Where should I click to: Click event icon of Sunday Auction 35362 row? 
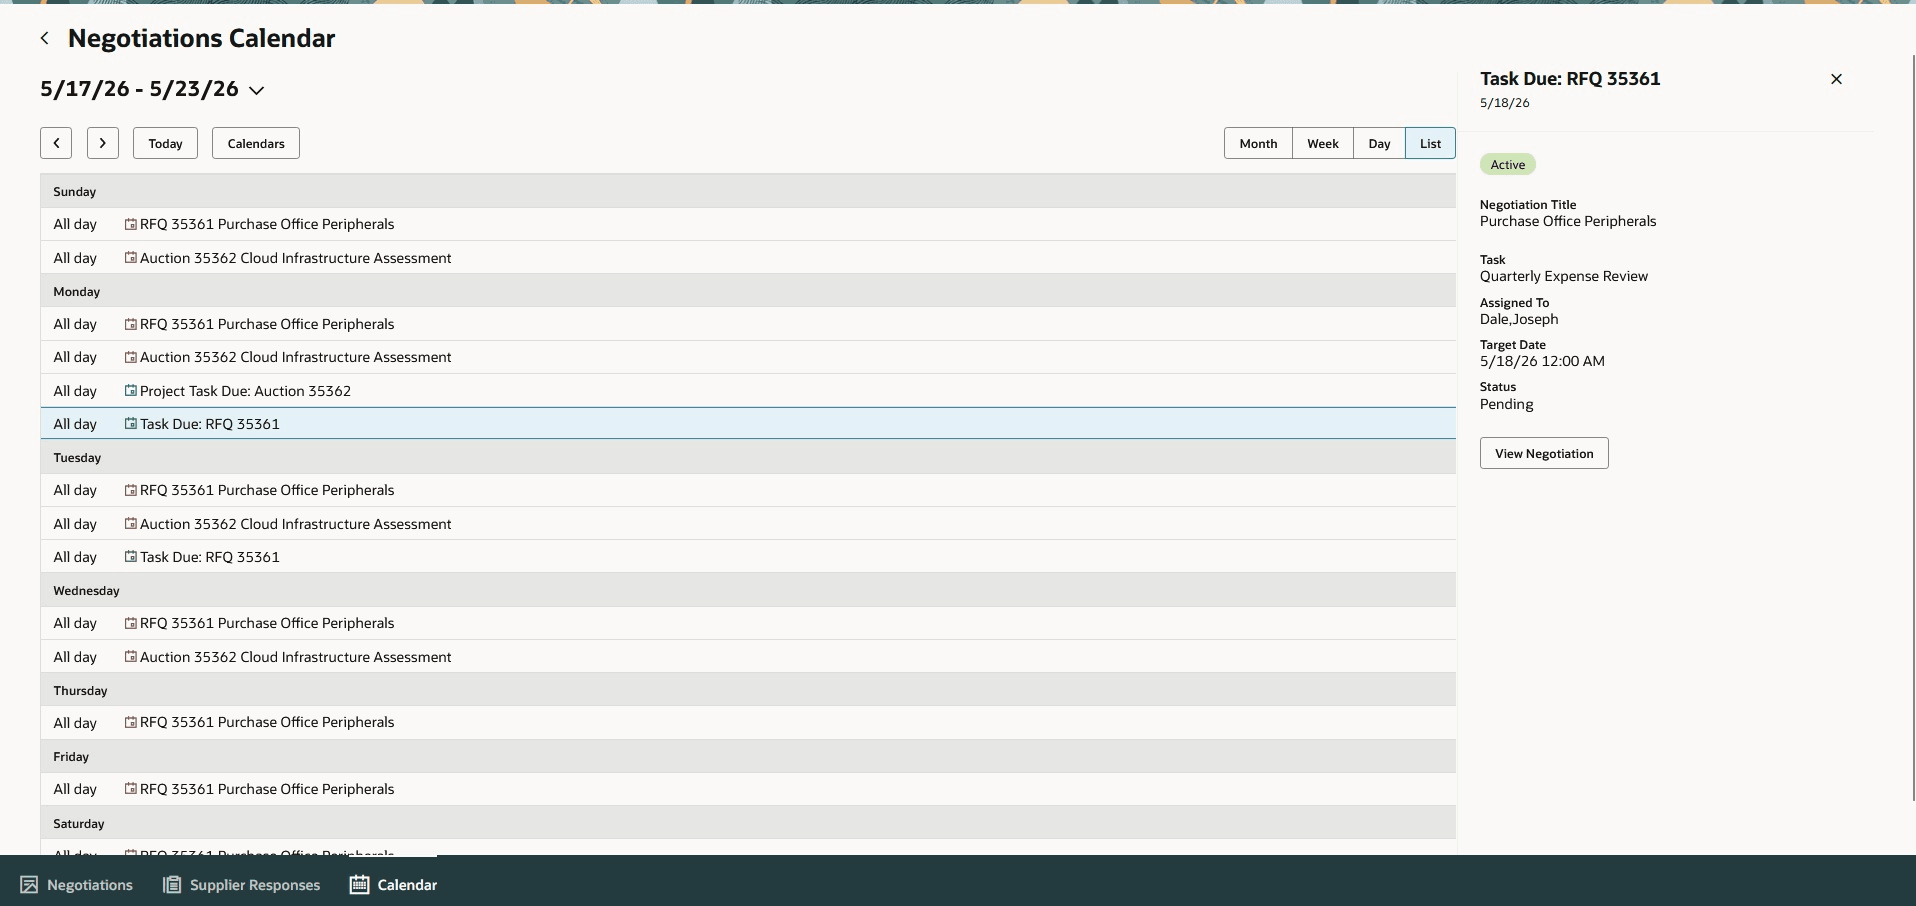click(130, 258)
